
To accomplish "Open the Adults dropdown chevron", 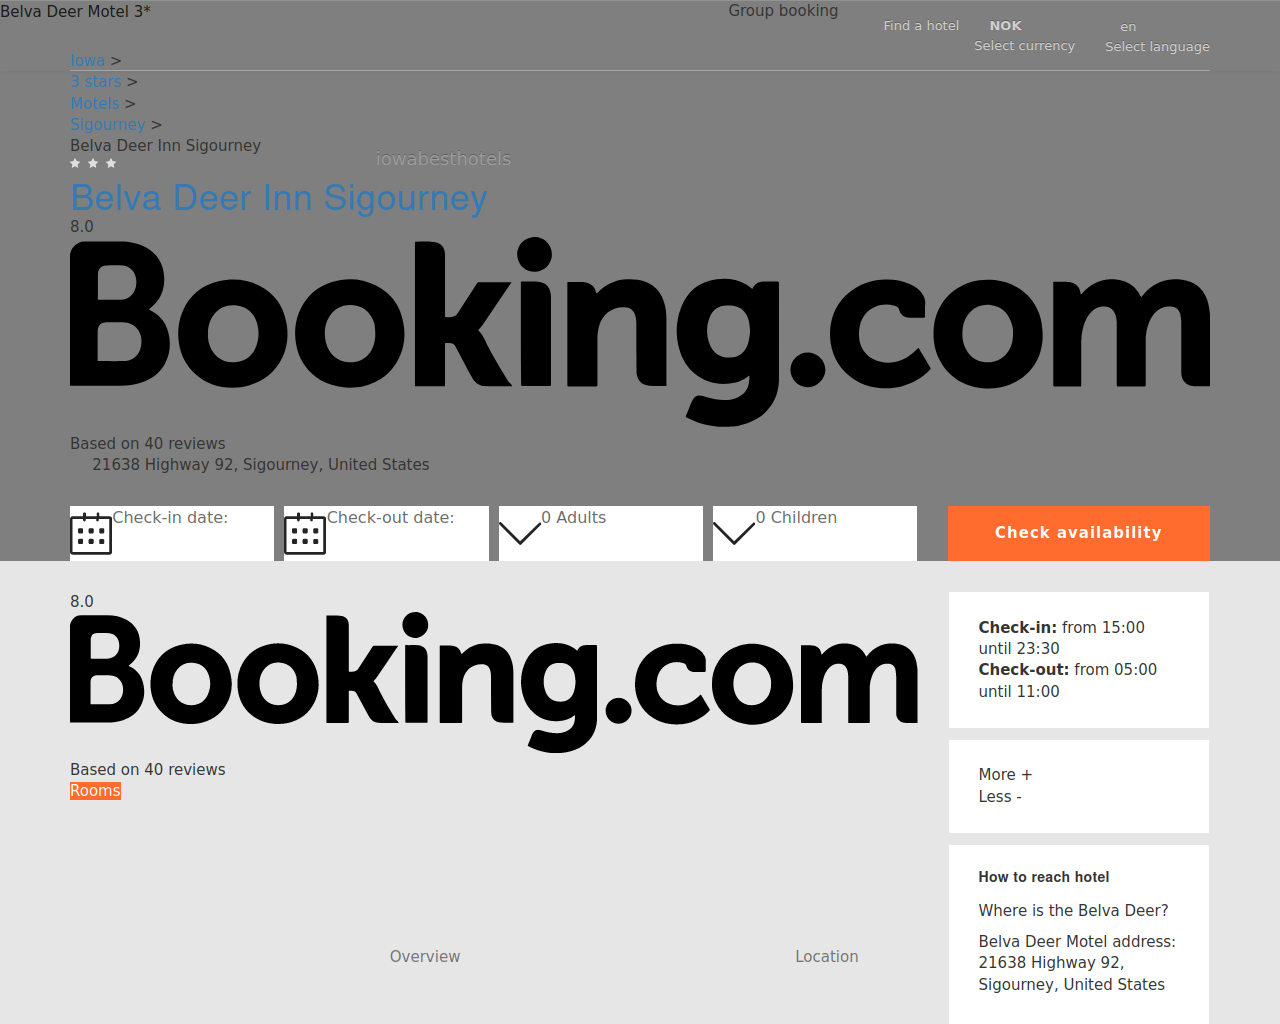I will (520, 533).
